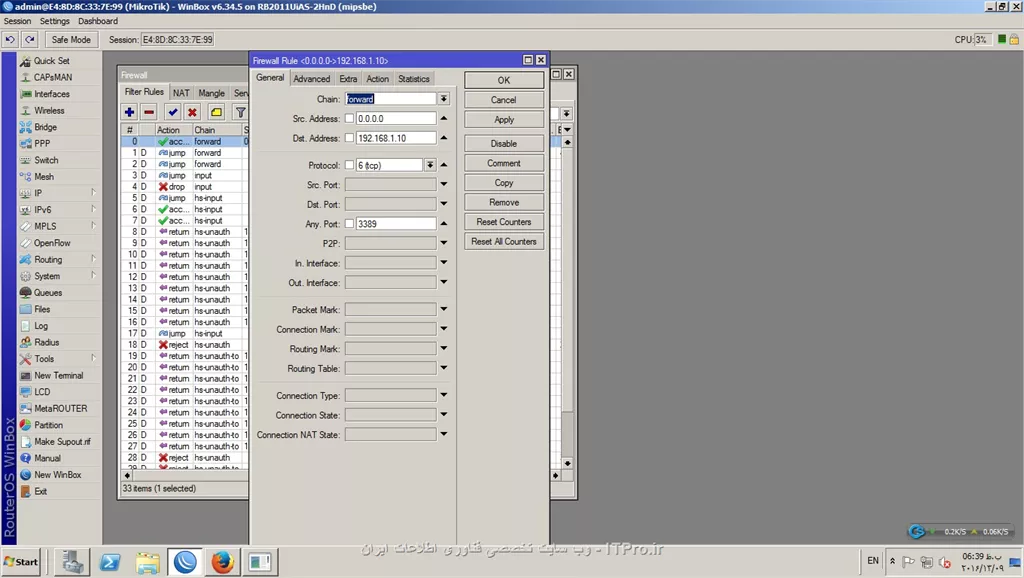This screenshot has width=1024, height=578.
Task: Toggle the Dst. Address invert checkbox
Action: tap(349, 138)
